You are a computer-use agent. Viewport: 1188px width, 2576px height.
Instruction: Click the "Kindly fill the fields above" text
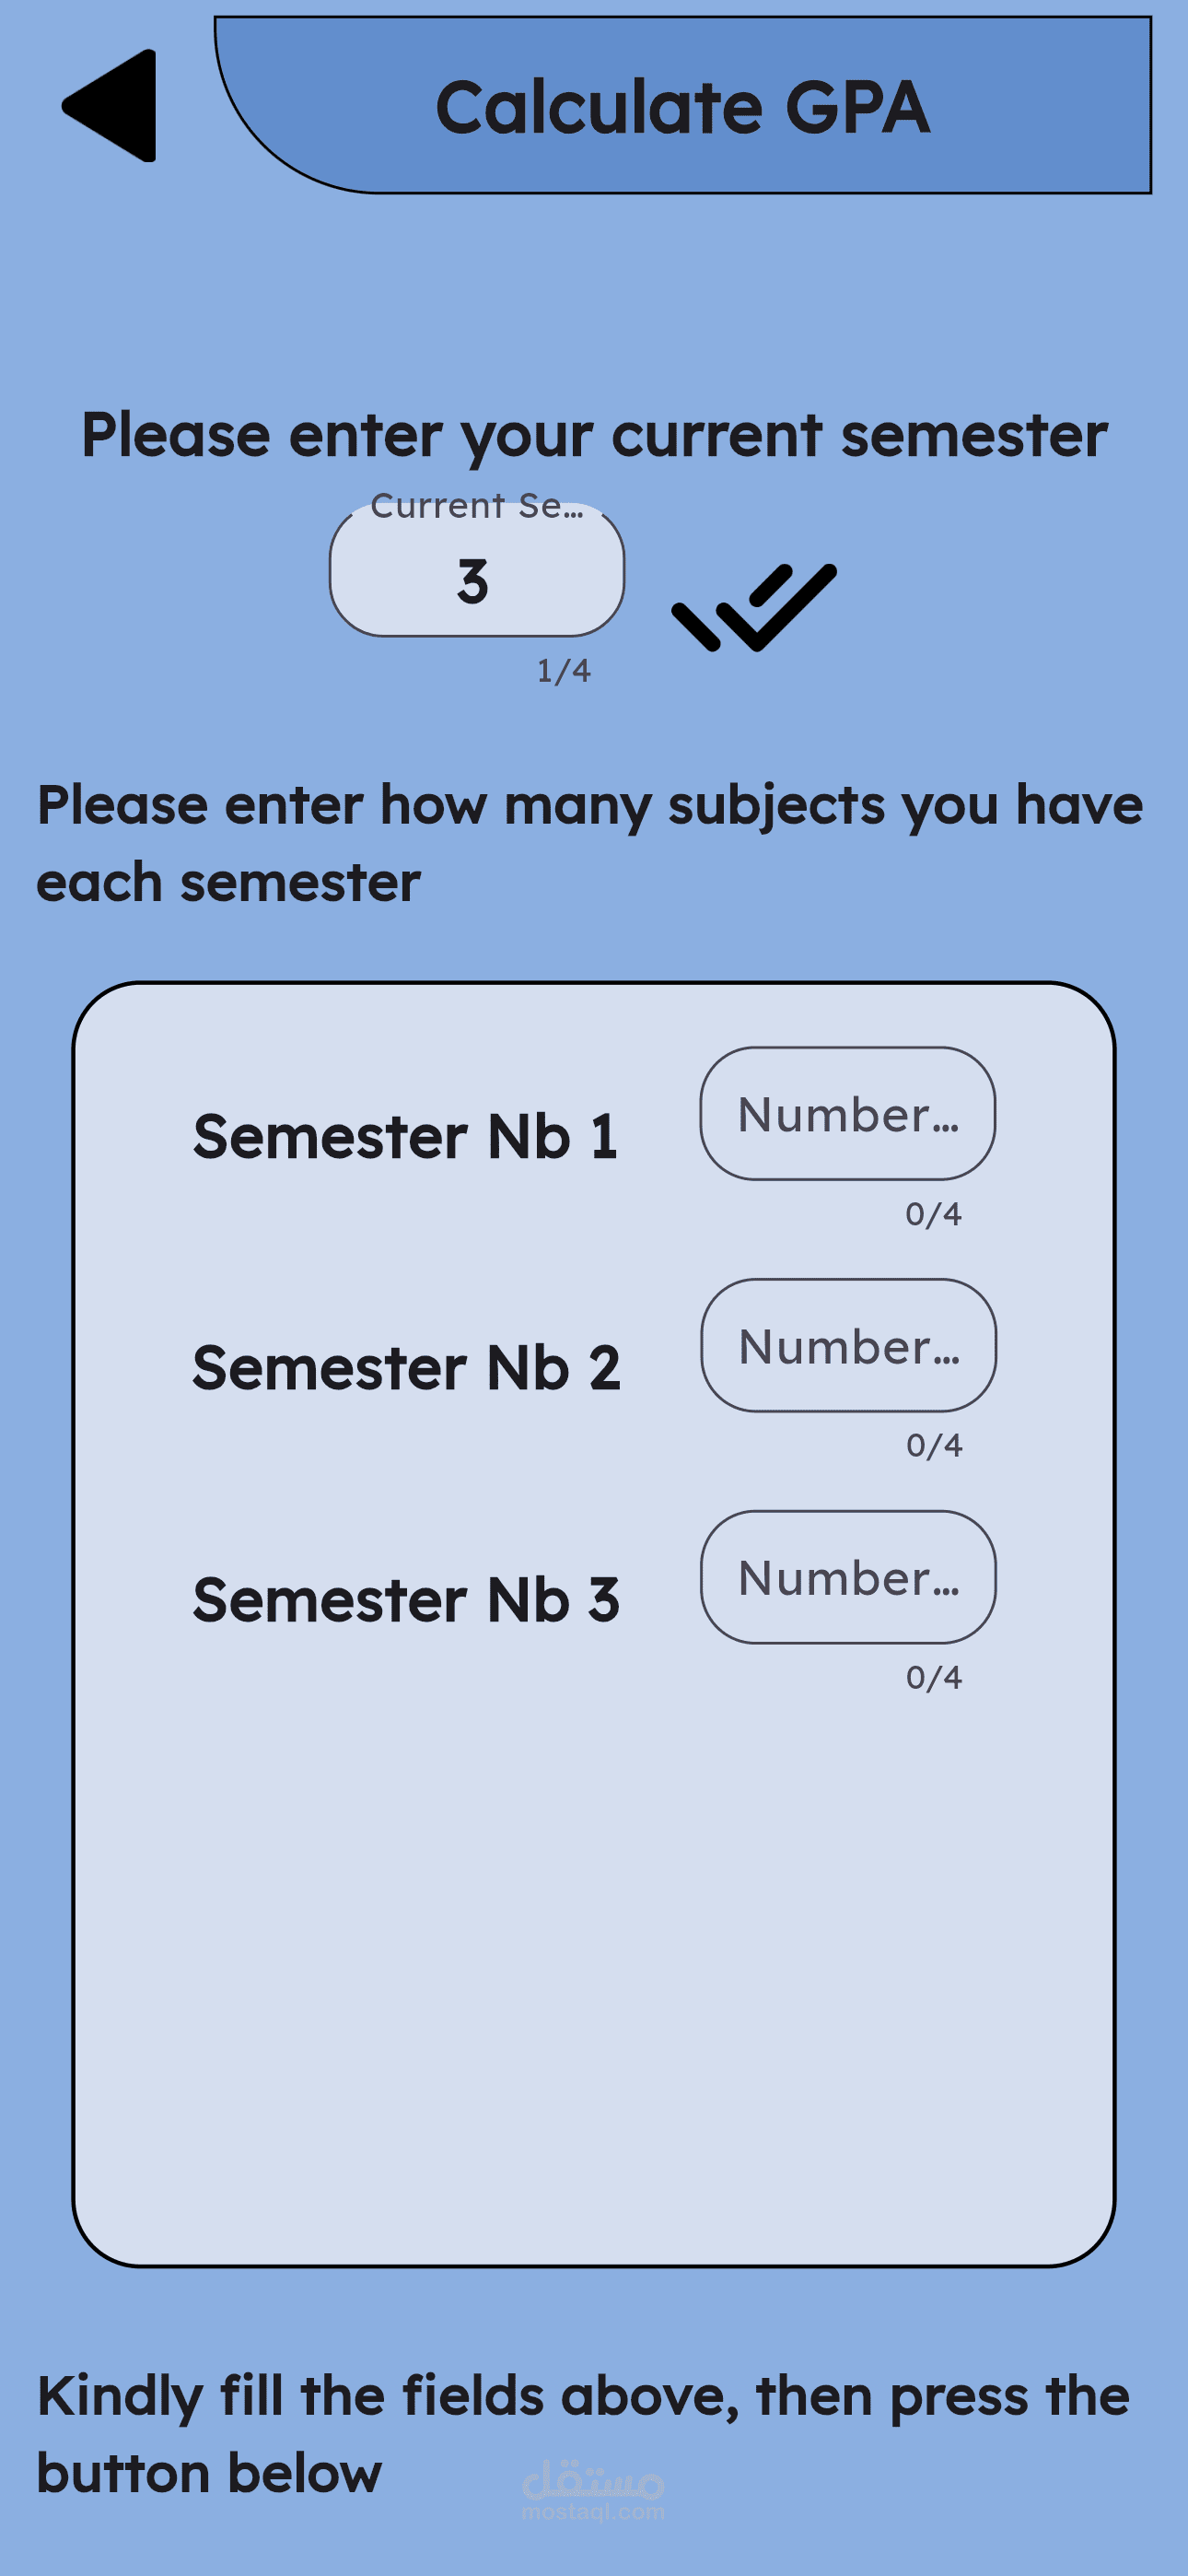pyautogui.click(x=583, y=2434)
